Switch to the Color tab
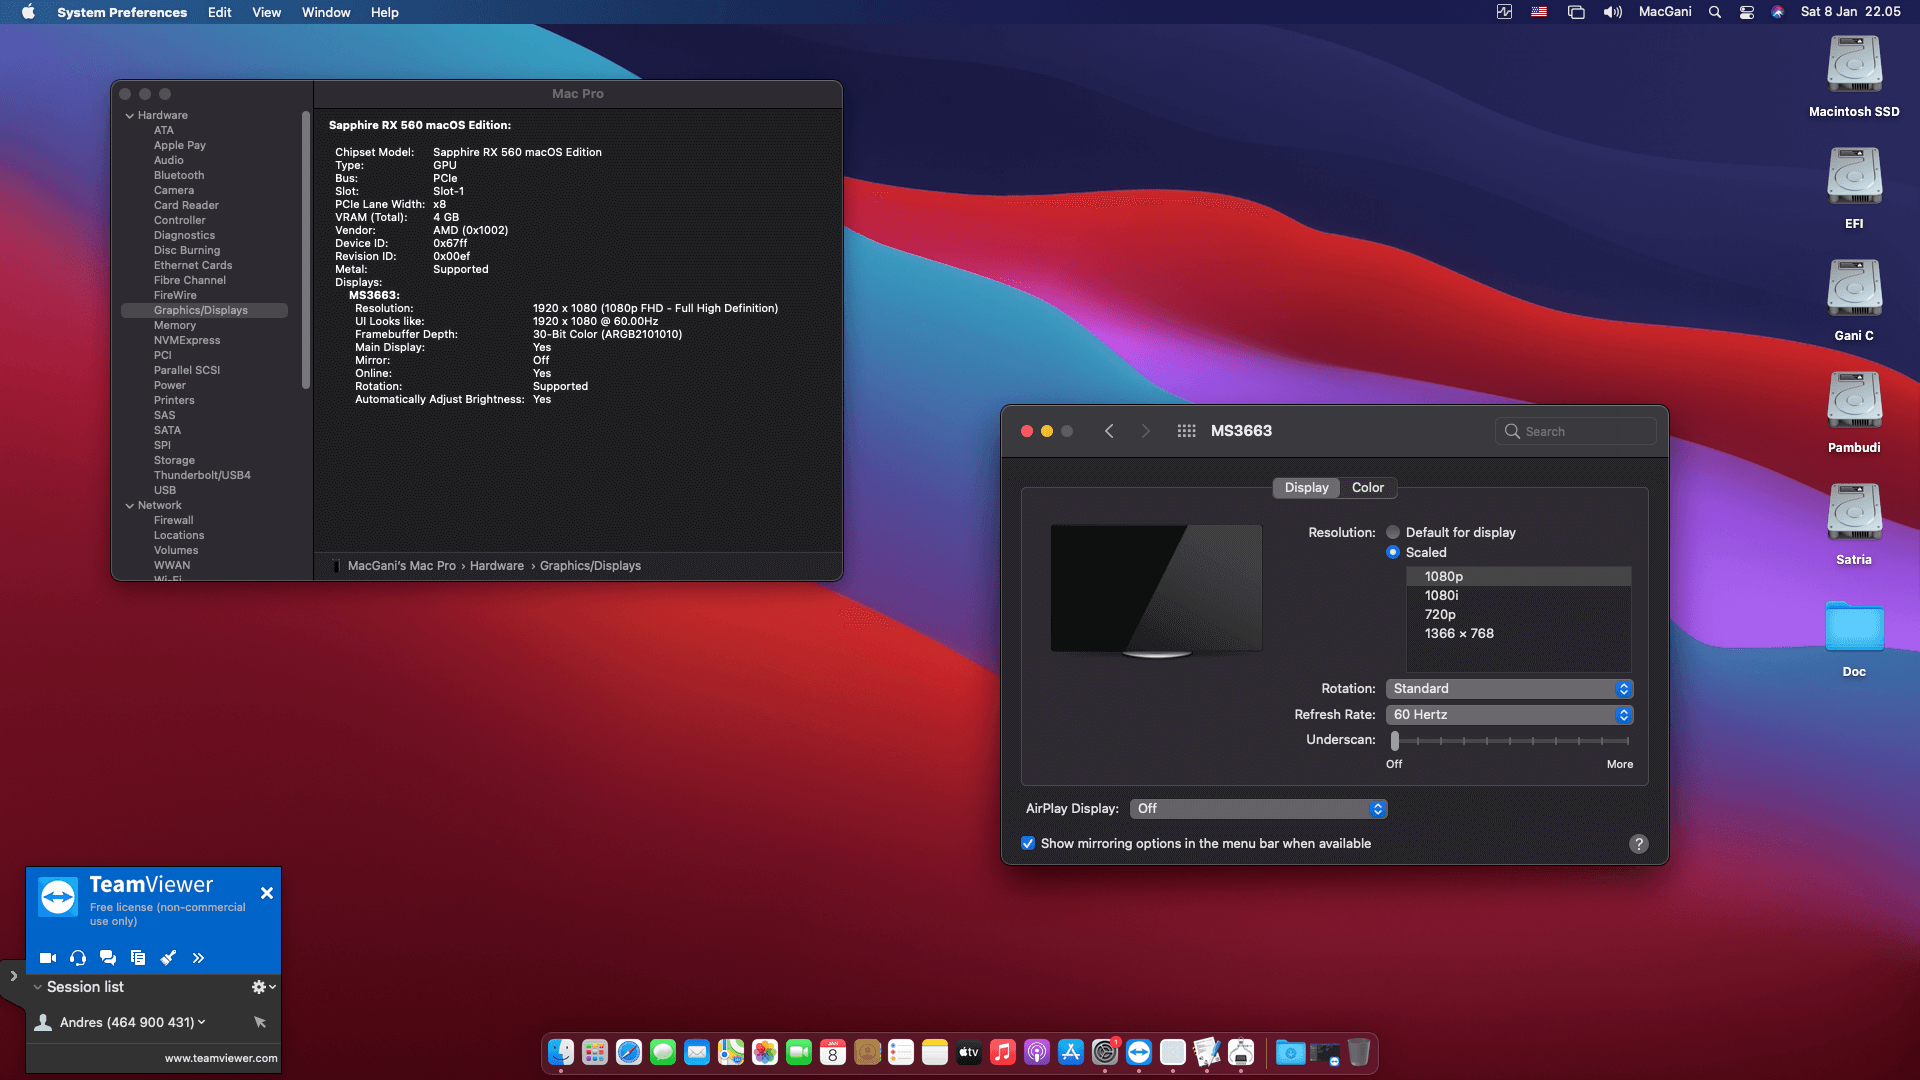 pos(1367,487)
